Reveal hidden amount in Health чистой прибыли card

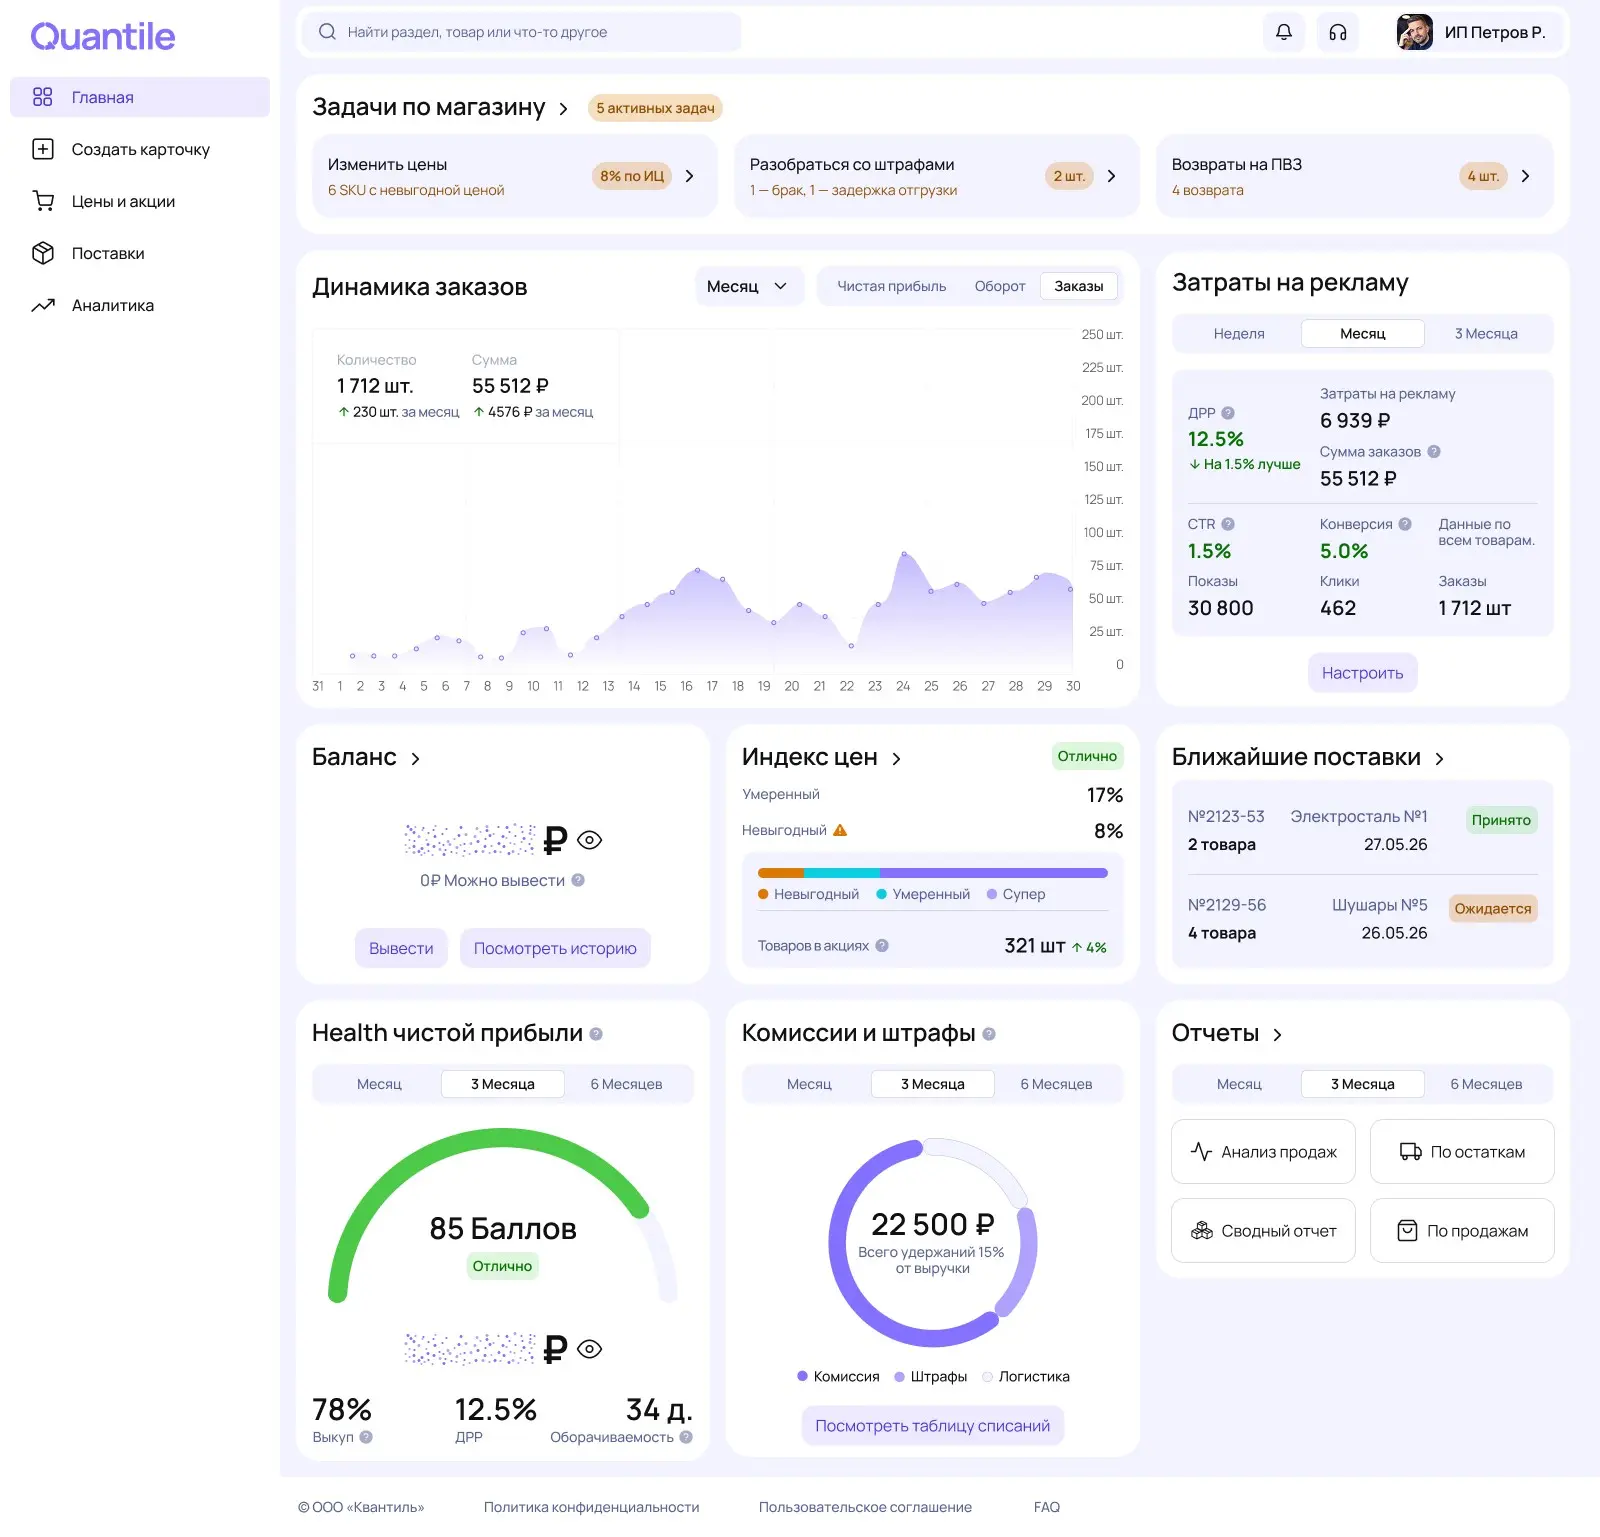point(590,1349)
